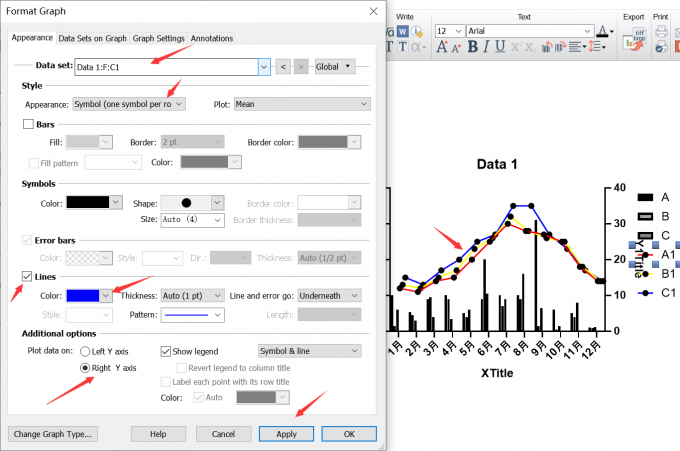The width and height of the screenshot is (680, 451).
Task: Click the increase font size icon
Action: (441, 47)
